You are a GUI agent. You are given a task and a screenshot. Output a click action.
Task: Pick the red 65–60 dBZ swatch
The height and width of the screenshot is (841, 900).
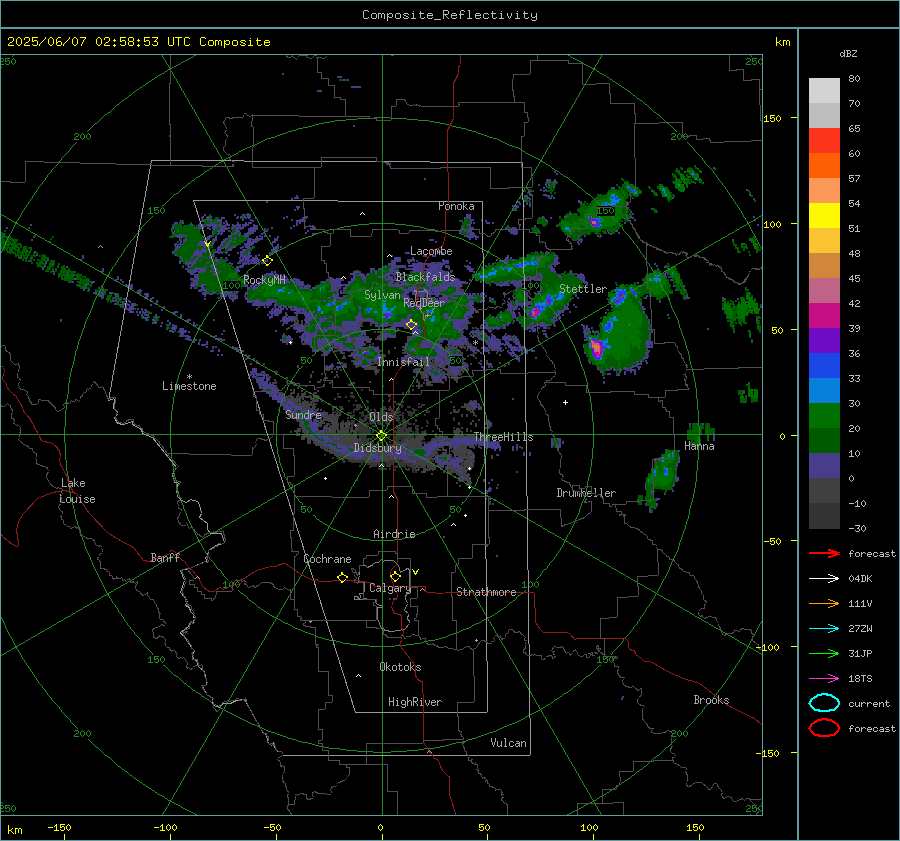[824, 141]
